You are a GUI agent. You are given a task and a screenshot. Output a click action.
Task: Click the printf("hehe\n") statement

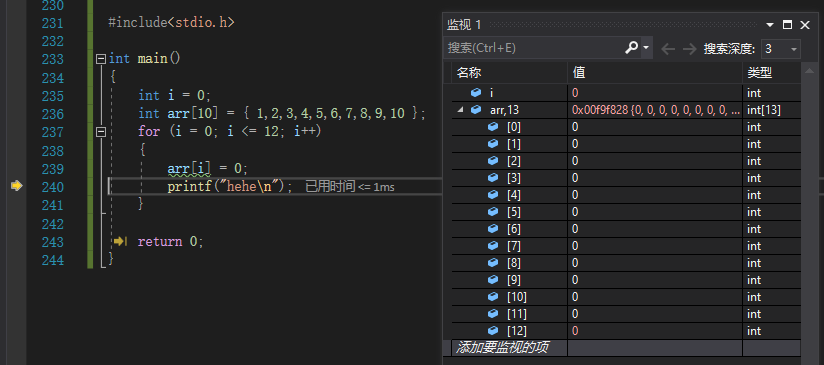pos(230,186)
